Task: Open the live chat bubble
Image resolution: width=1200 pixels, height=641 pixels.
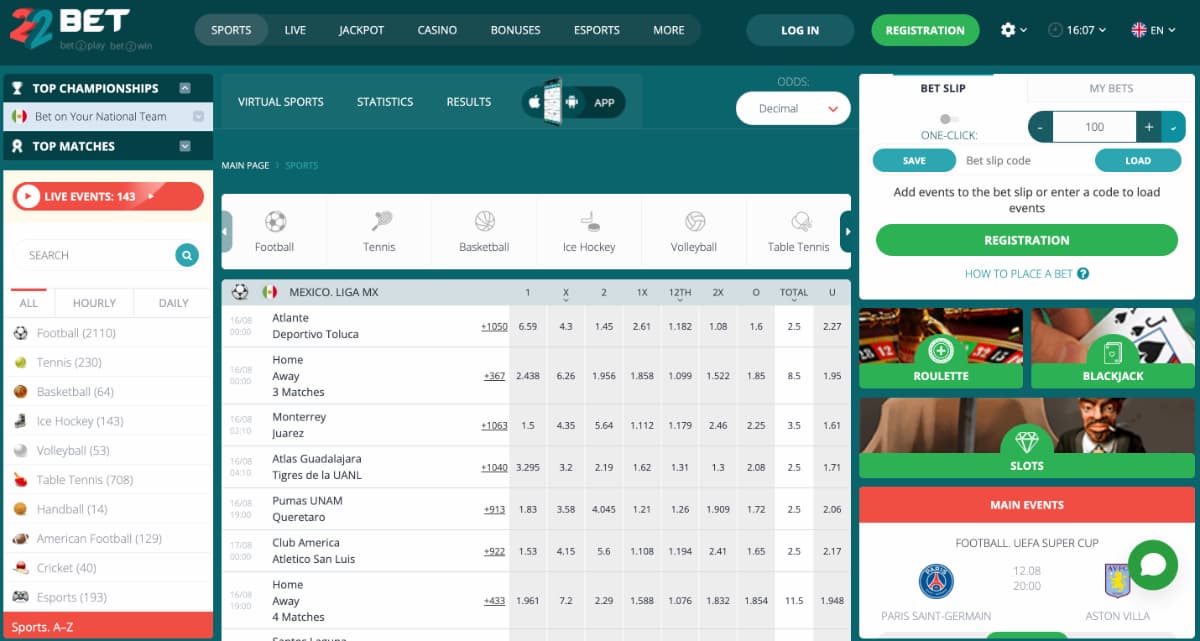Action: click(x=1153, y=565)
